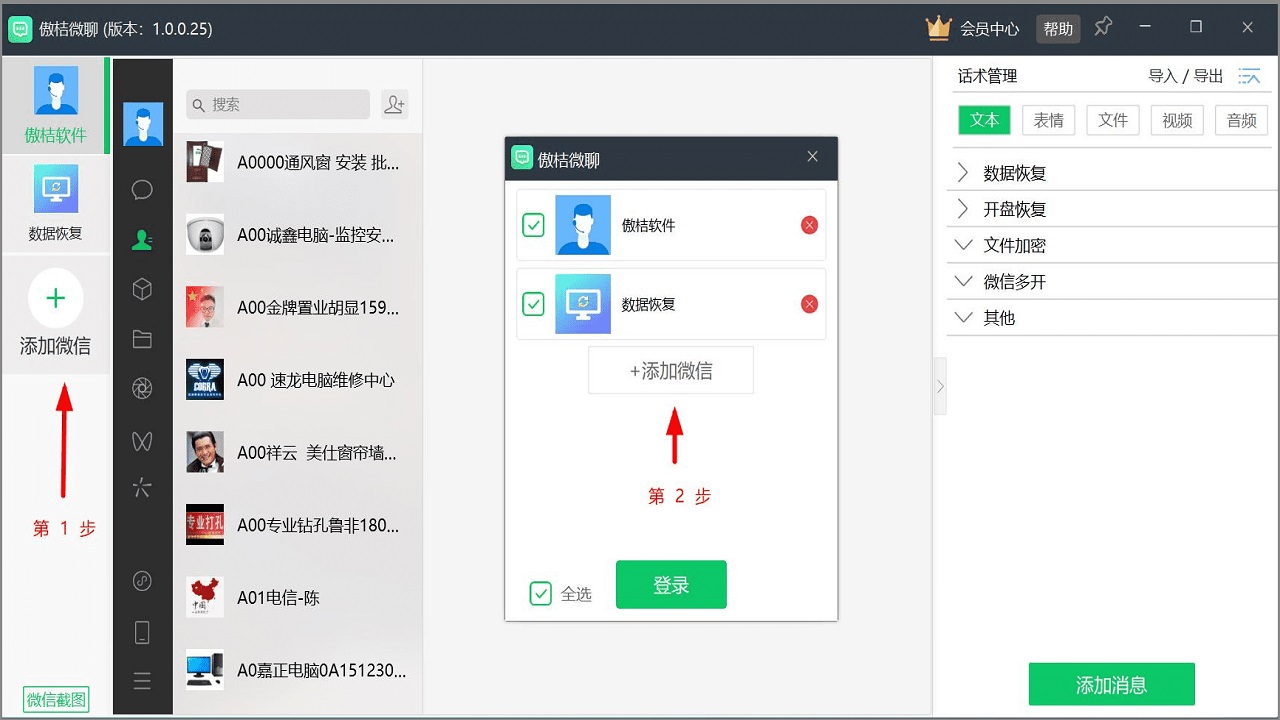Collapse the 文件加密 category
The width and height of the screenshot is (1280, 720).
point(963,245)
